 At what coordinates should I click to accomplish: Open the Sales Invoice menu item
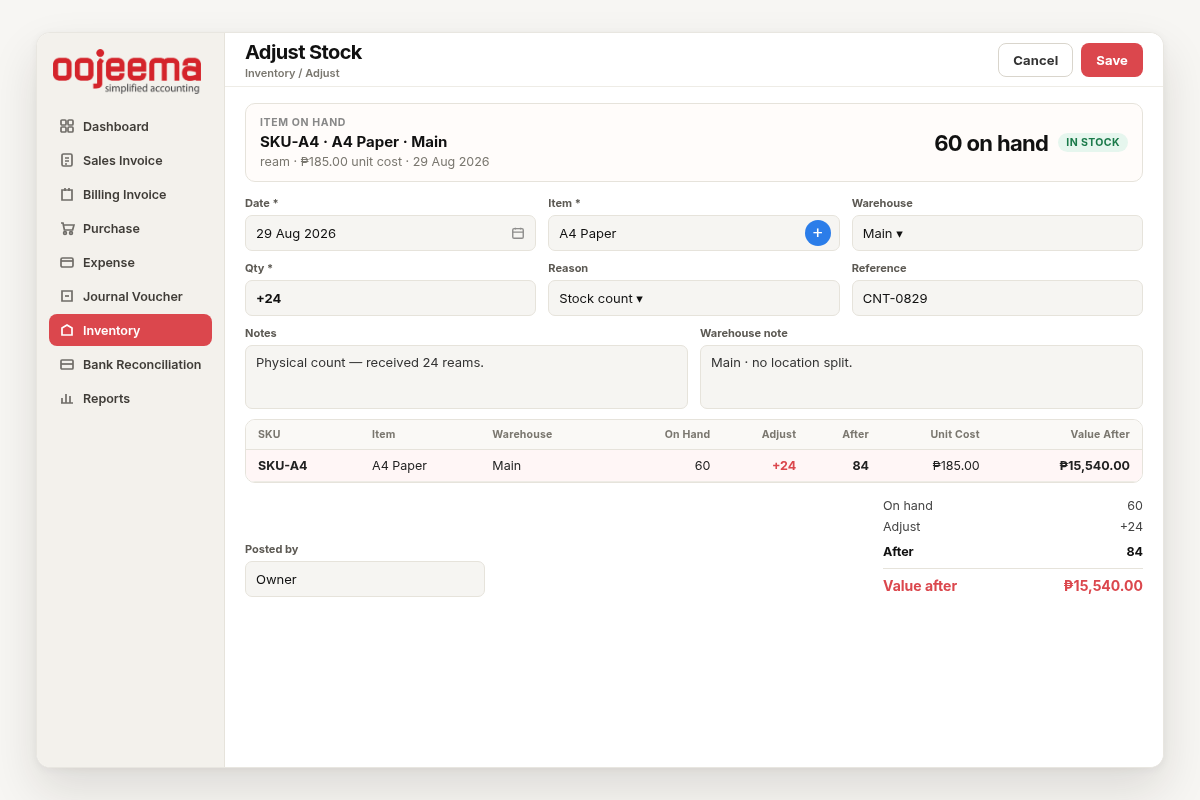click(x=130, y=160)
